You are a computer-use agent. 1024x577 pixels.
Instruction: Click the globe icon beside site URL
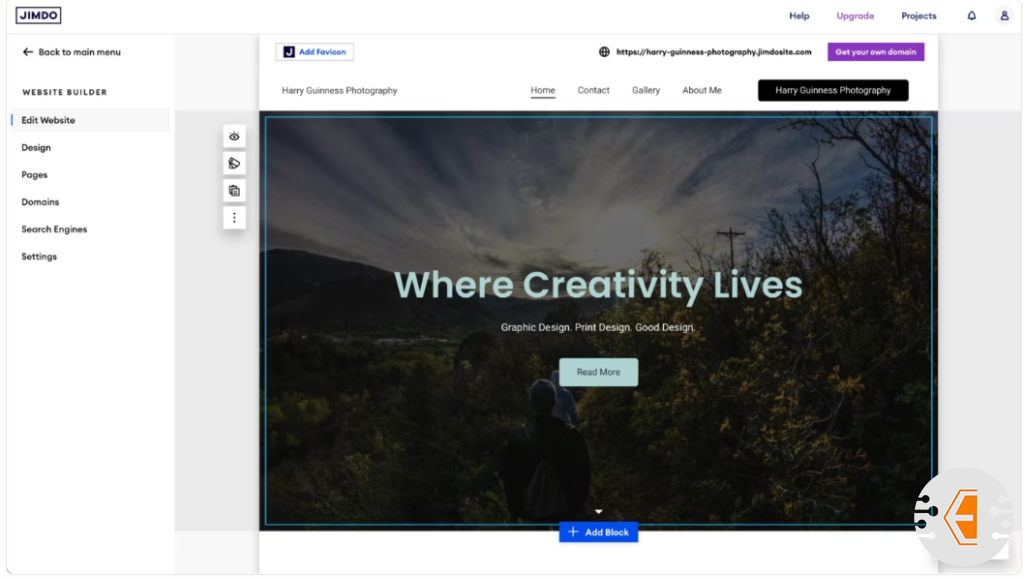click(x=604, y=52)
